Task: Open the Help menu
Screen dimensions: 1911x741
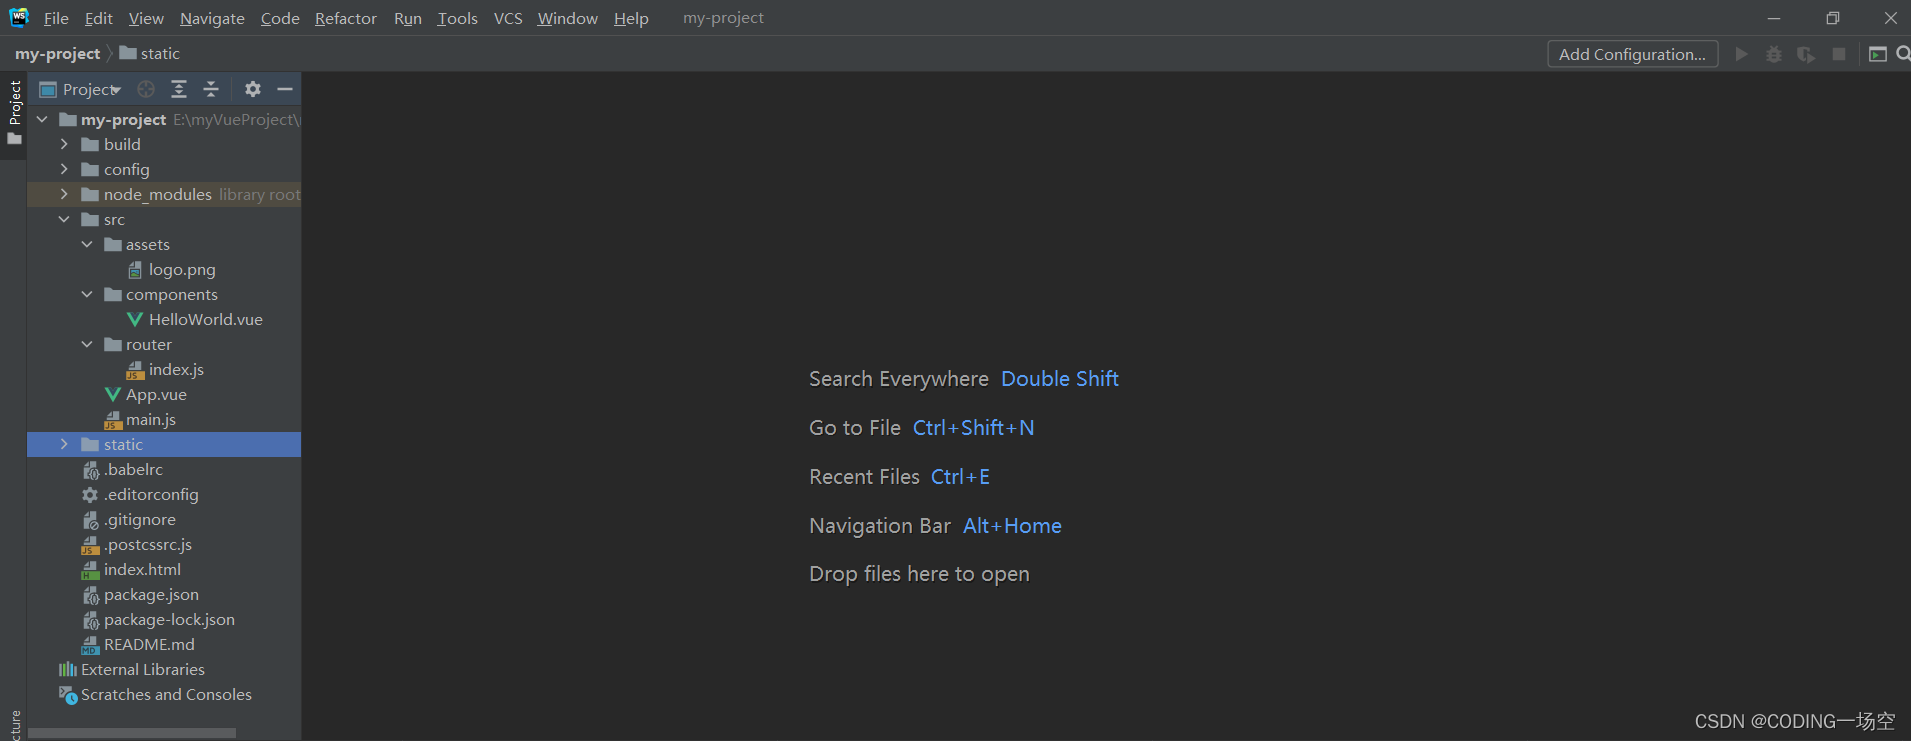Action: (x=631, y=18)
